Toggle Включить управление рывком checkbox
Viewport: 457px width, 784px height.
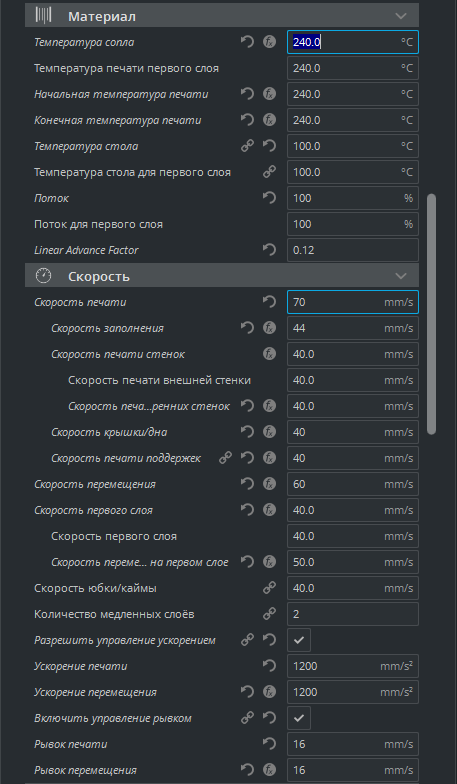click(299, 718)
